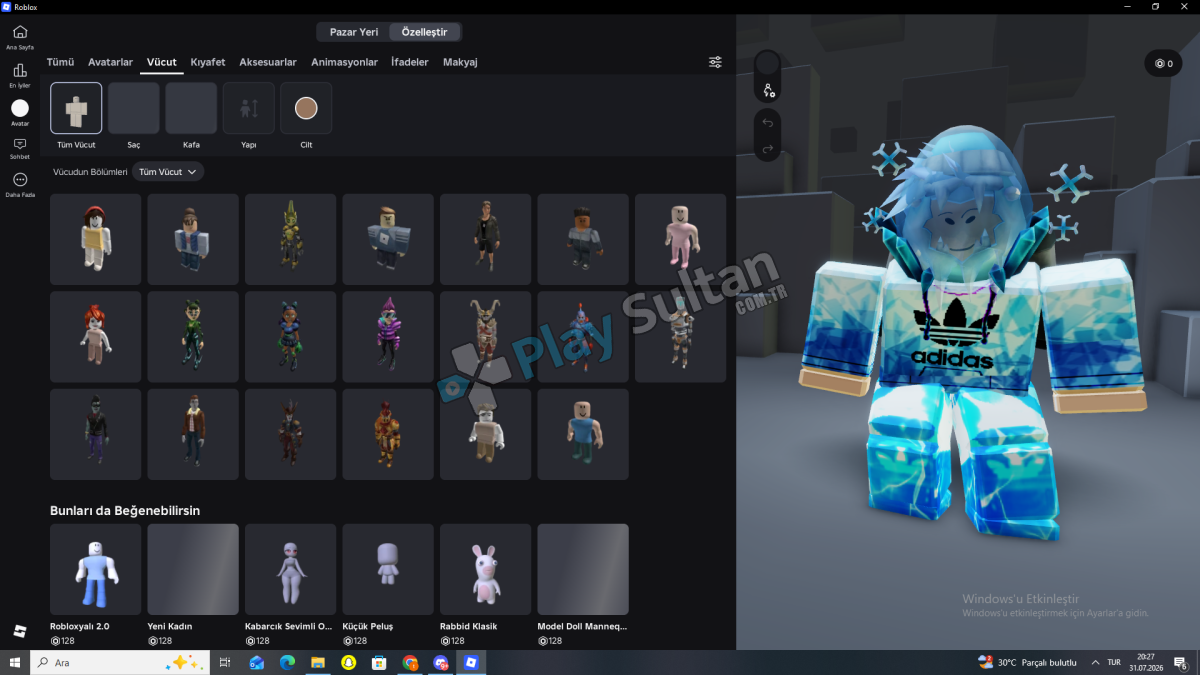1200x675 pixels.
Task: Choose the Robloxyalı 2.0 recommended item
Action: (x=96, y=569)
